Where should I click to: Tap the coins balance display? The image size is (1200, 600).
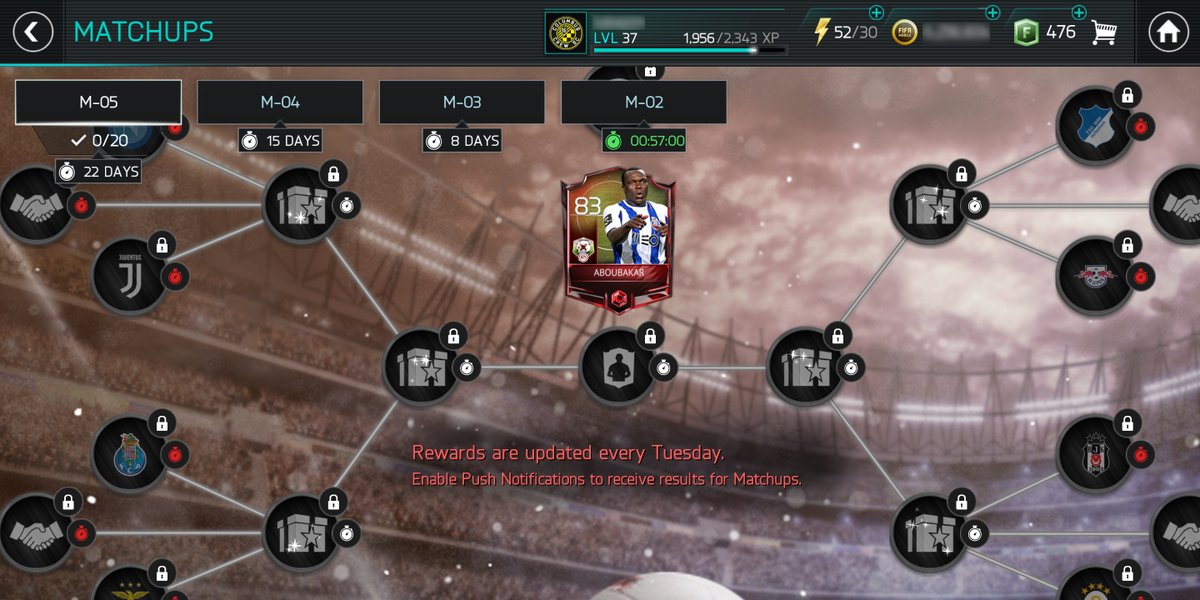point(940,32)
